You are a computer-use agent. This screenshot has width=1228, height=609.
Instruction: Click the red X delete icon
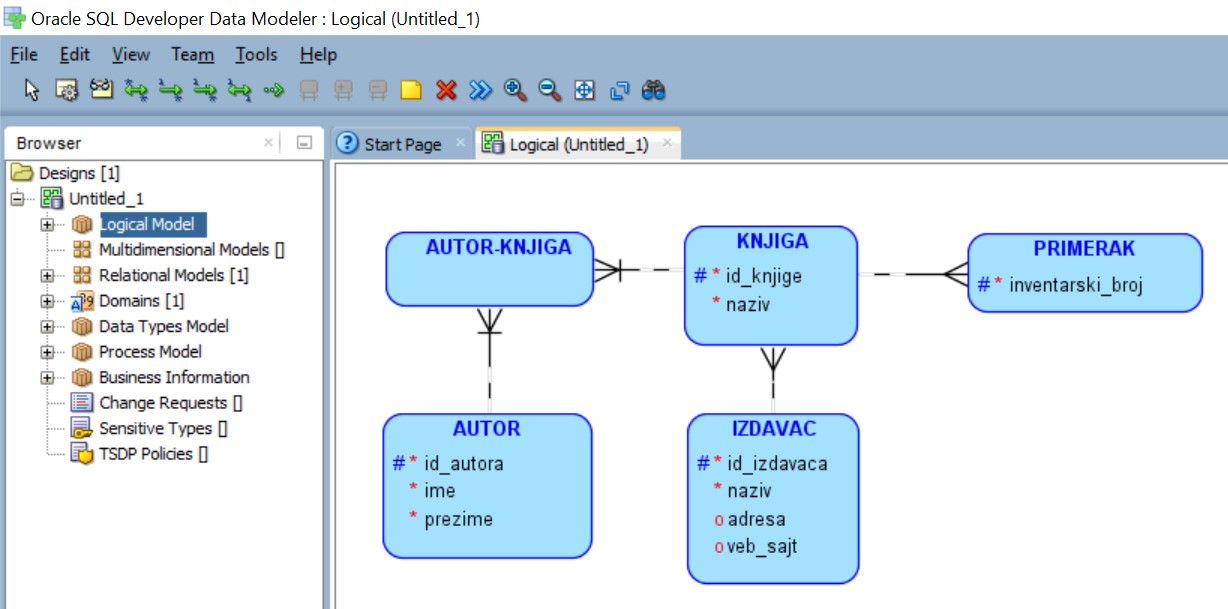pos(446,90)
